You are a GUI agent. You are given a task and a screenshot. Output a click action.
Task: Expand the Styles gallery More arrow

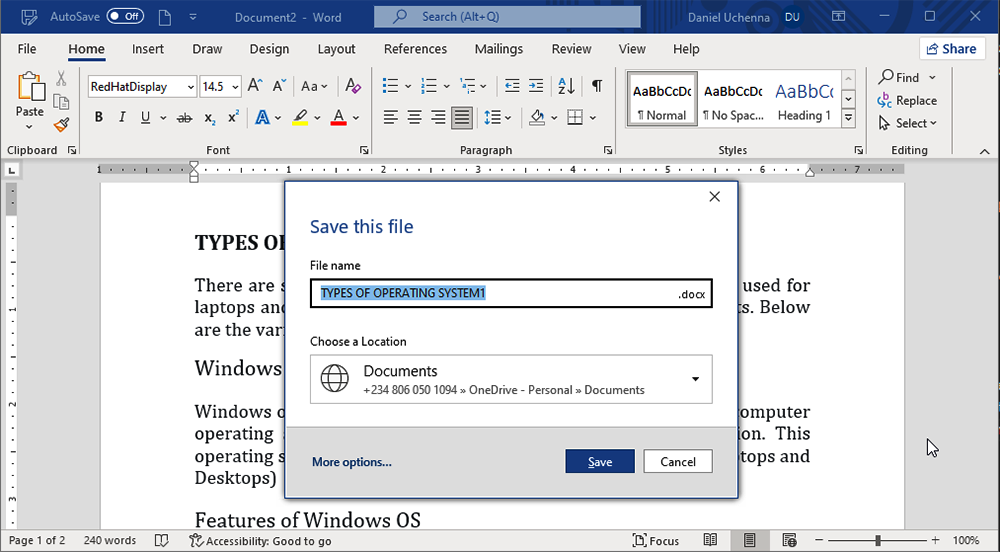click(848, 117)
